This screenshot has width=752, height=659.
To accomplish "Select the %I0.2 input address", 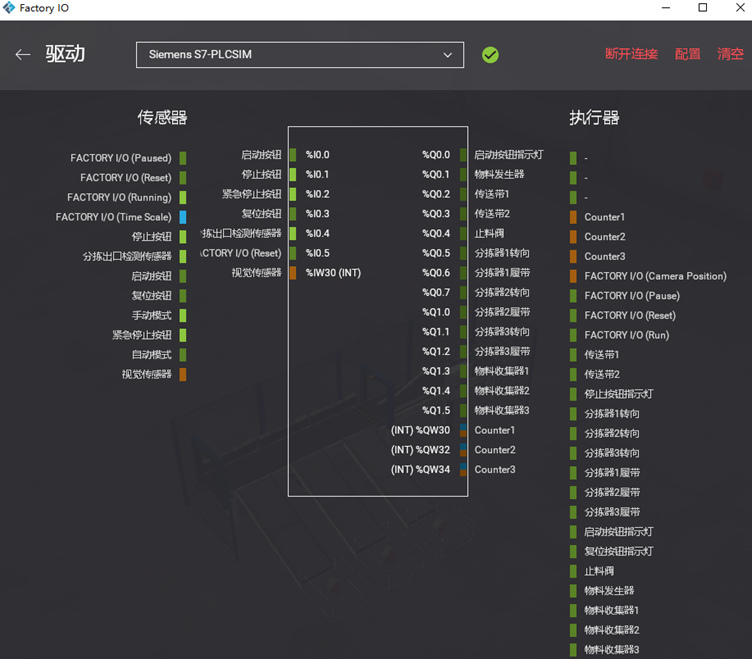I will (317, 194).
